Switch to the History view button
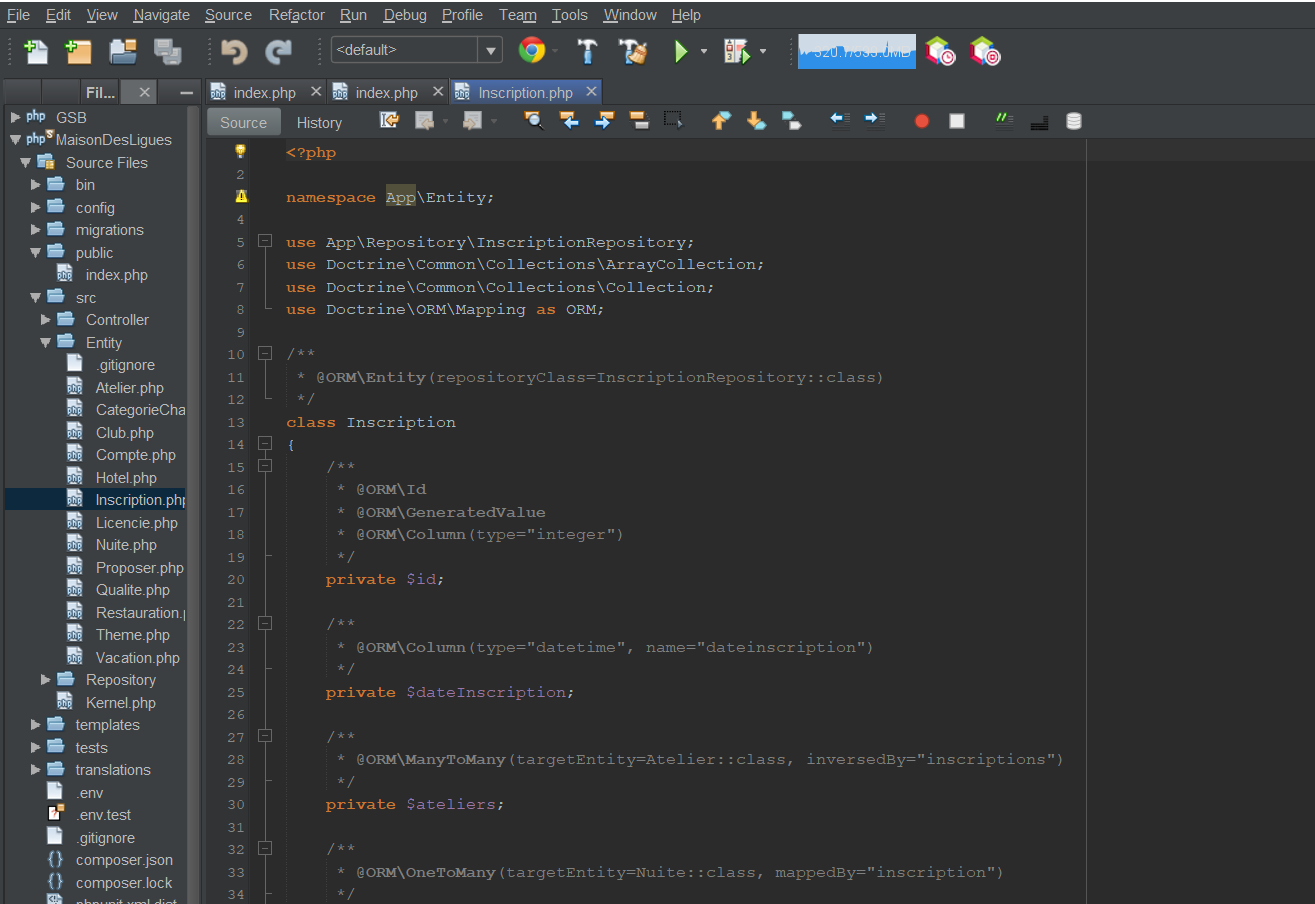 [319, 122]
